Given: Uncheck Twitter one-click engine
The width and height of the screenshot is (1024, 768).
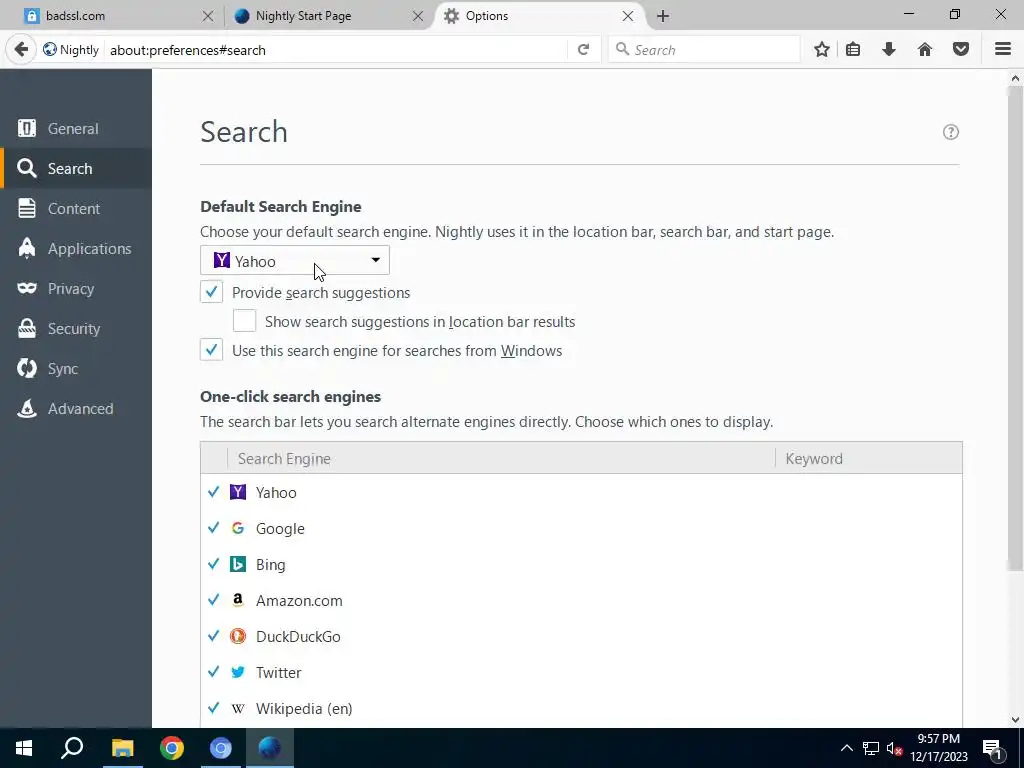Looking at the screenshot, I should pos(214,671).
